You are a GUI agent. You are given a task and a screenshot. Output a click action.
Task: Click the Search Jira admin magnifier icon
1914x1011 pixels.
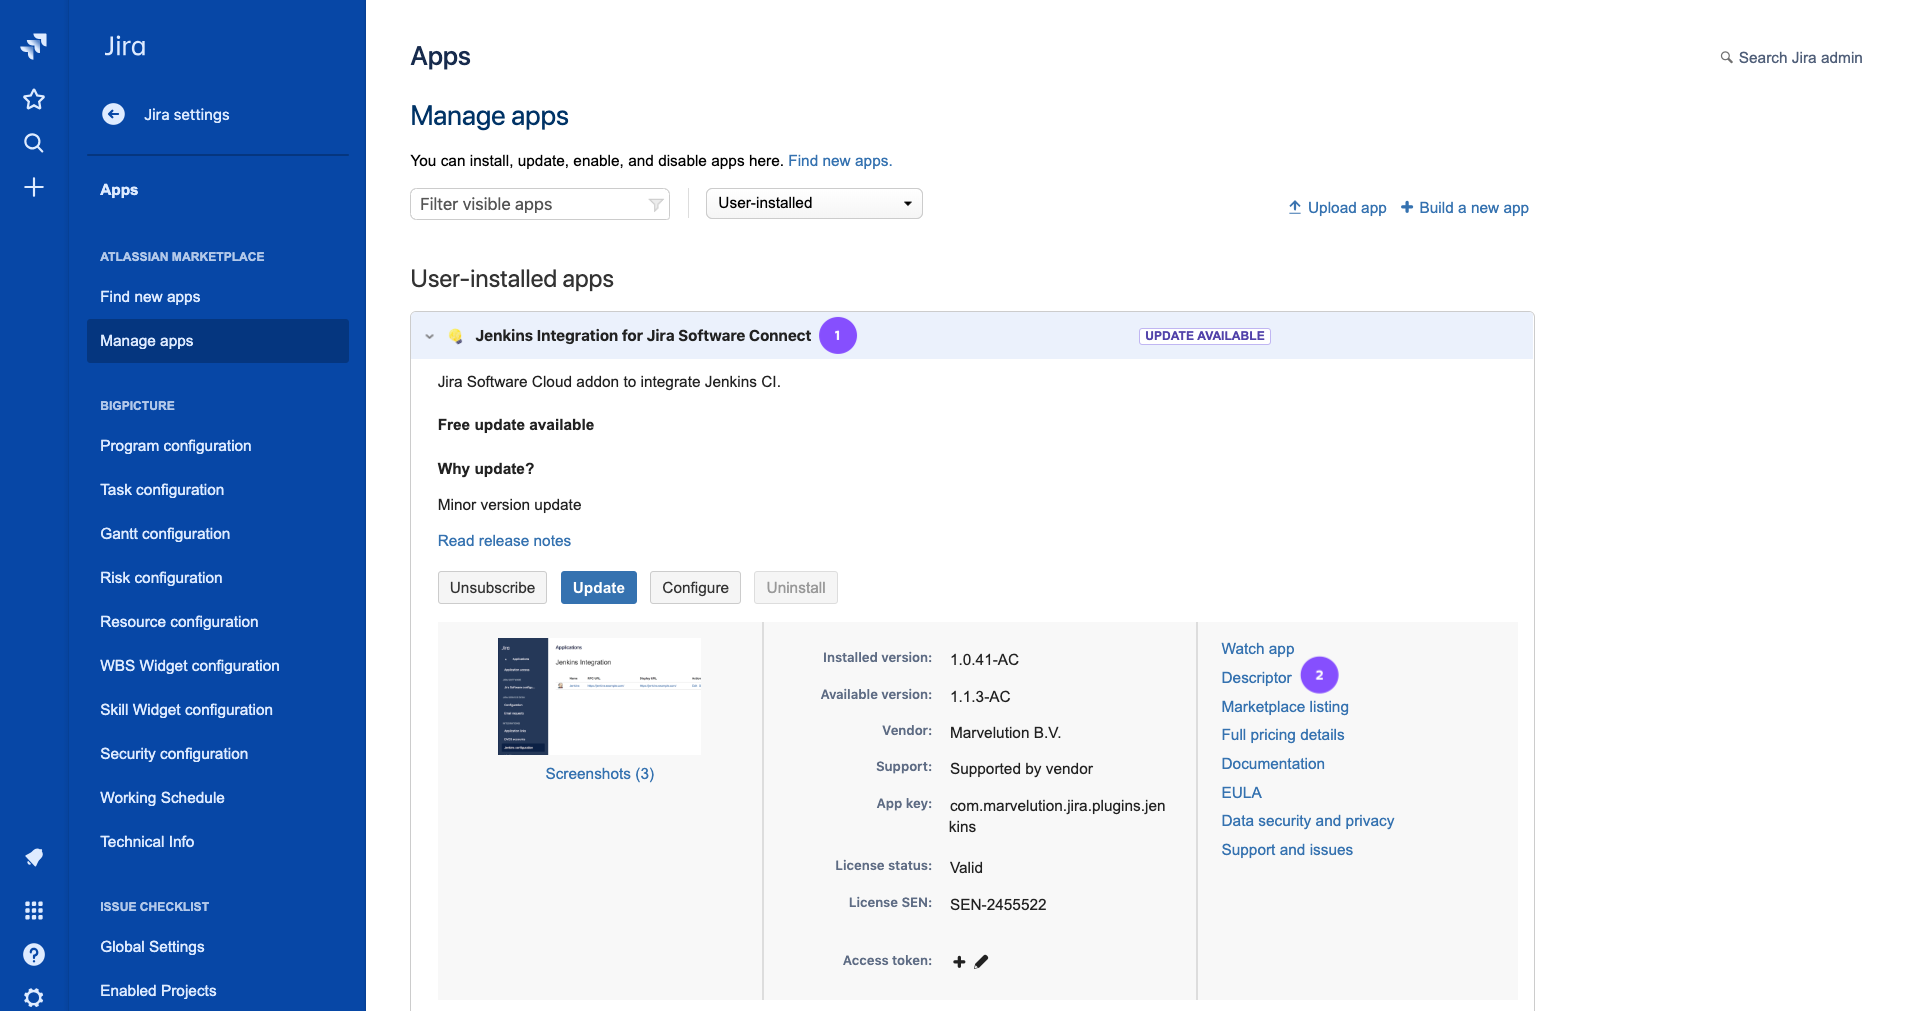click(1726, 58)
